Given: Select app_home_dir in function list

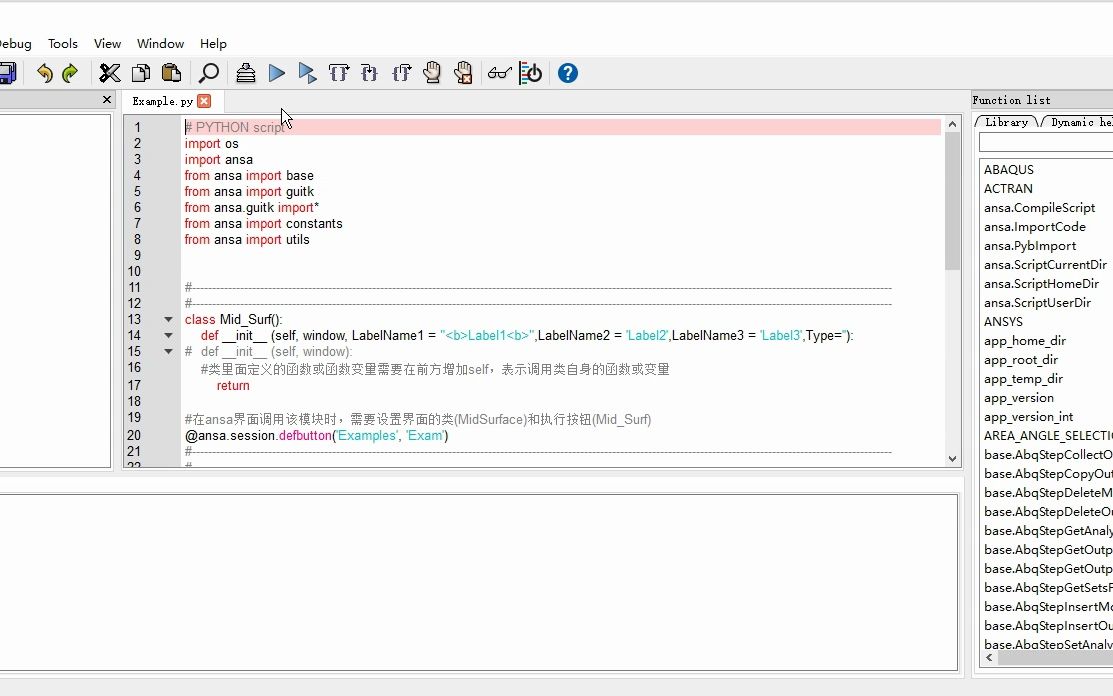Looking at the screenshot, I should pyautogui.click(x=1024, y=341).
